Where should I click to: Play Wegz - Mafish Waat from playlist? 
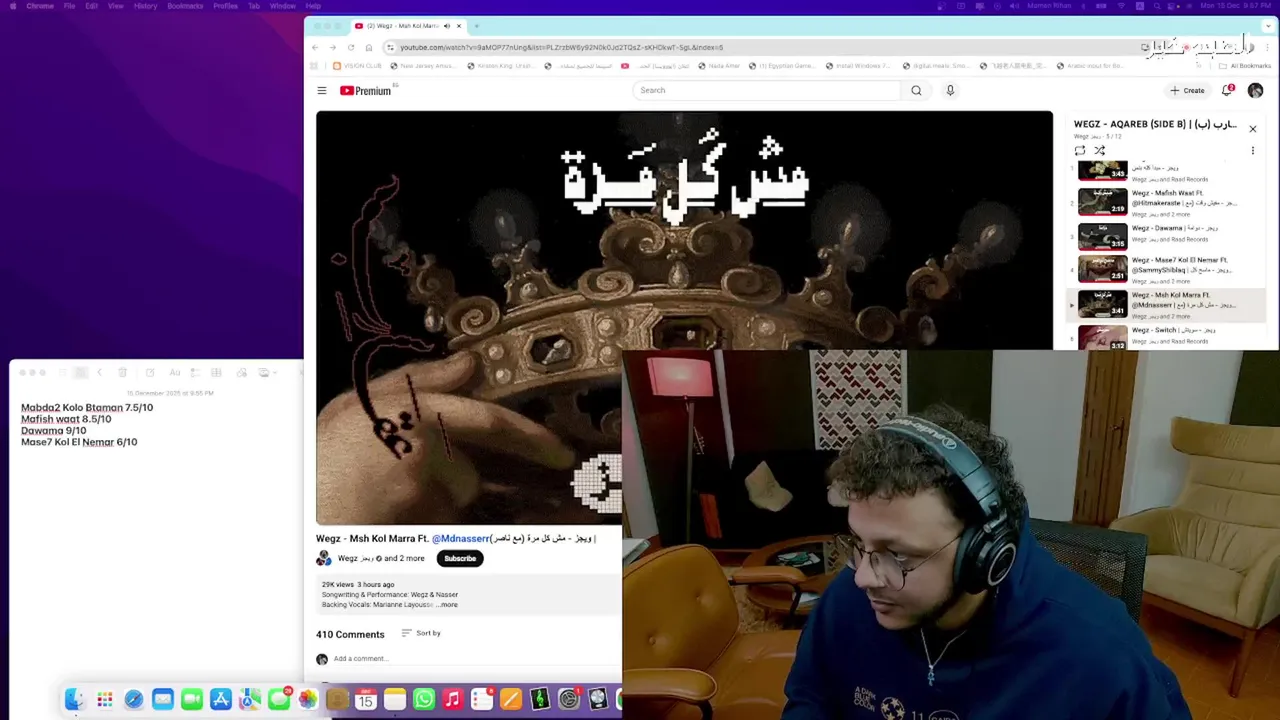click(1165, 203)
